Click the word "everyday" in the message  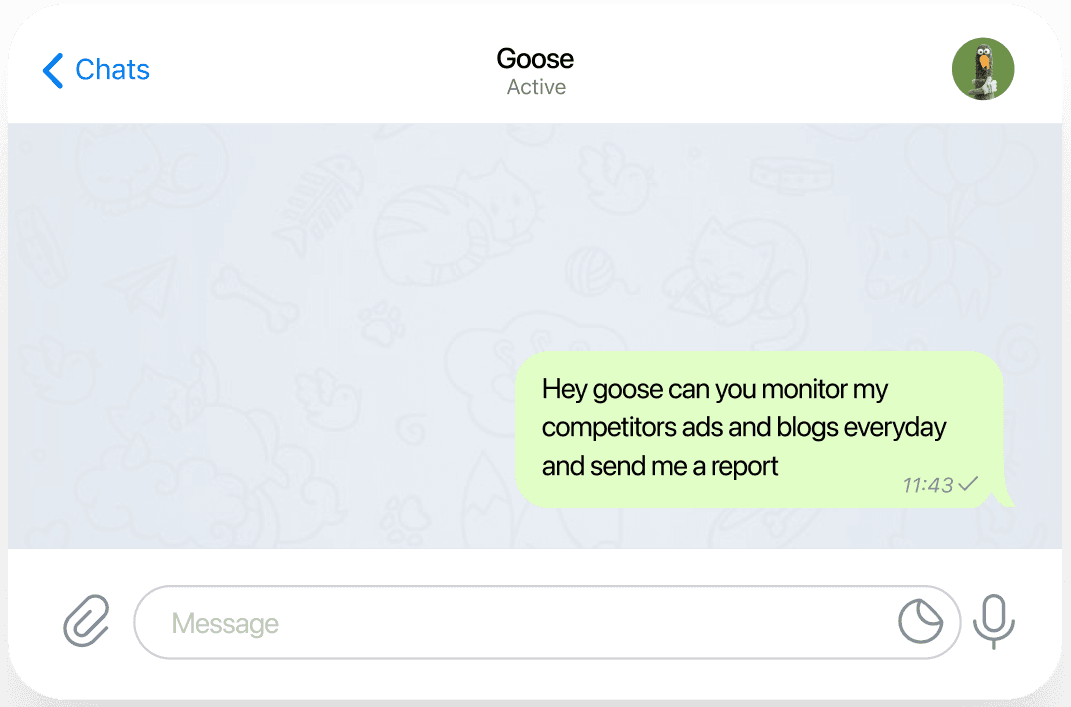coord(894,428)
